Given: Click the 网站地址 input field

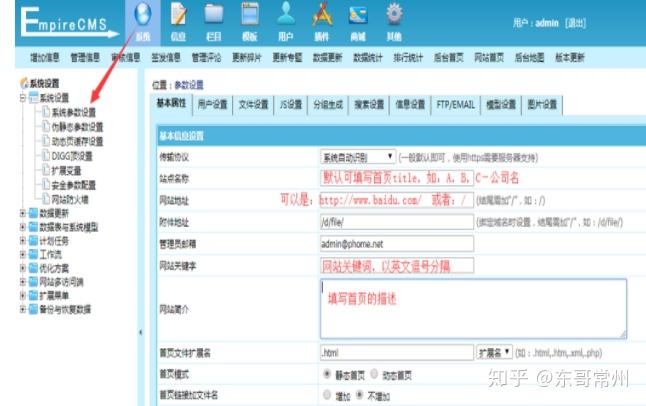Looking at the screenshot, I should [397, 200].
